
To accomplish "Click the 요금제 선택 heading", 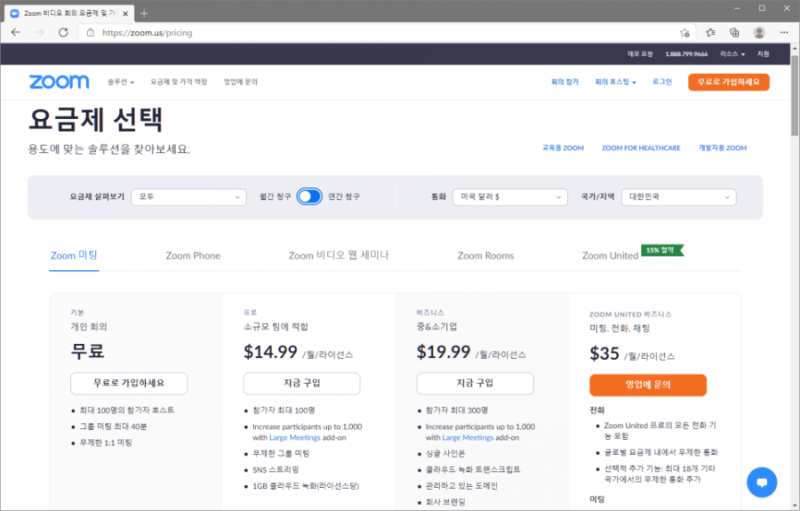I will click(x=96, y=119).
